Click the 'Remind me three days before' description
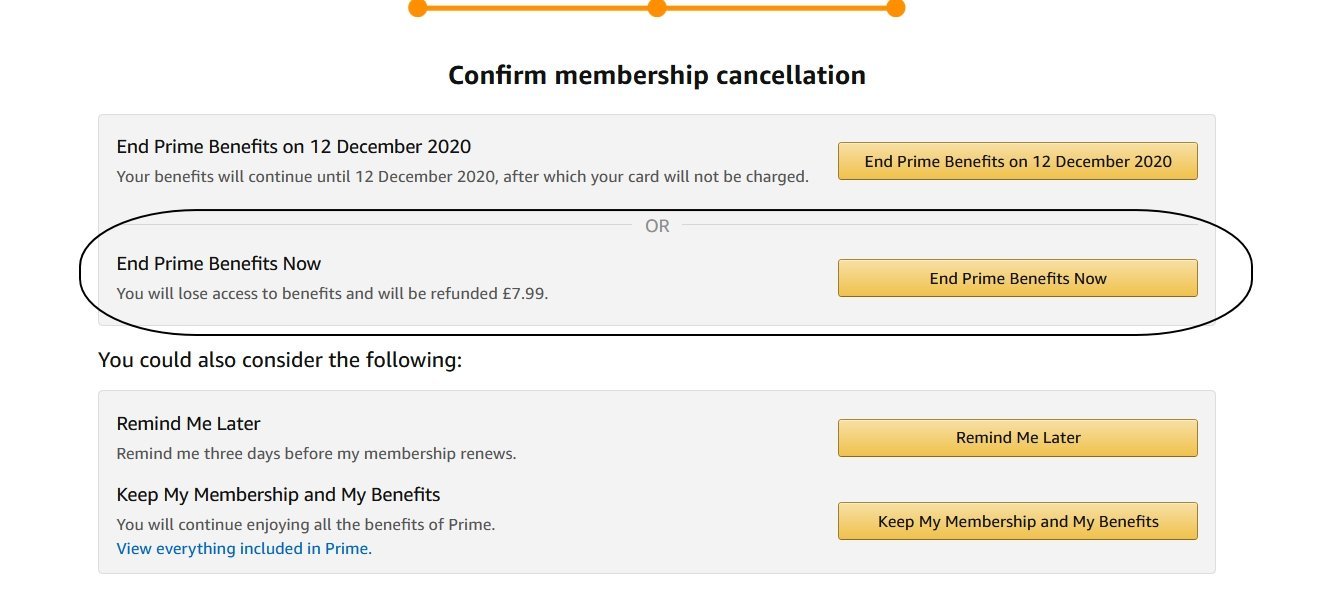 pos(316,454)
